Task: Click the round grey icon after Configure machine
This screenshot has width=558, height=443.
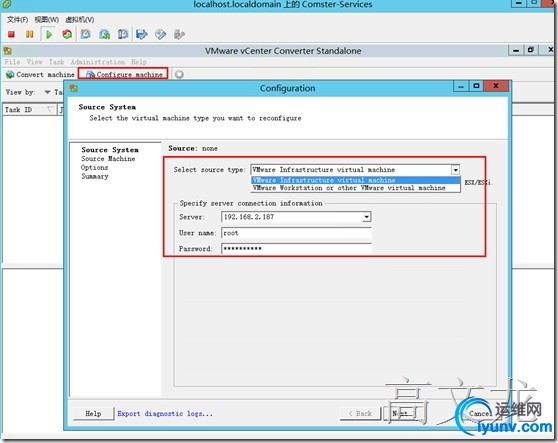Action: click(x=179, y=74)
